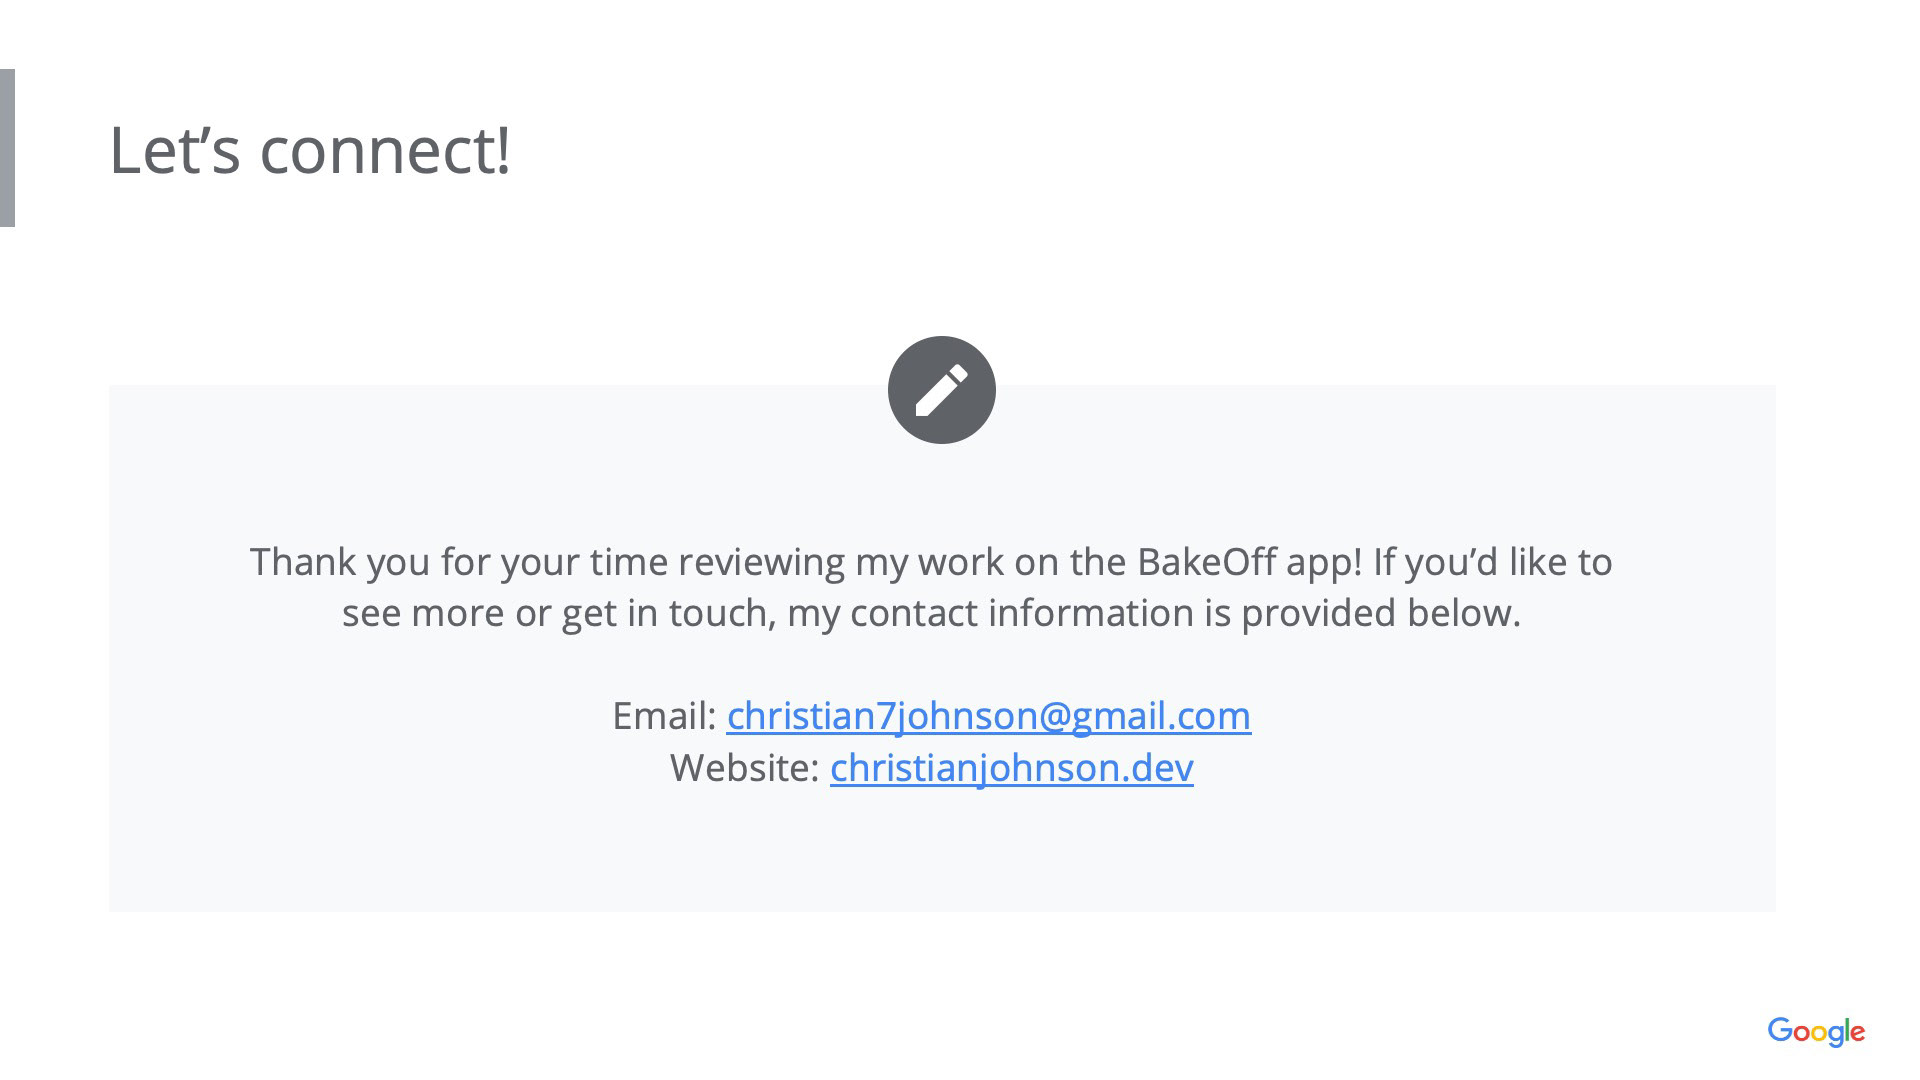Click the words "provided below." in paragraph
Screen dimensions: 1920x1080
pyautogui.click(x=1381, y=613)
